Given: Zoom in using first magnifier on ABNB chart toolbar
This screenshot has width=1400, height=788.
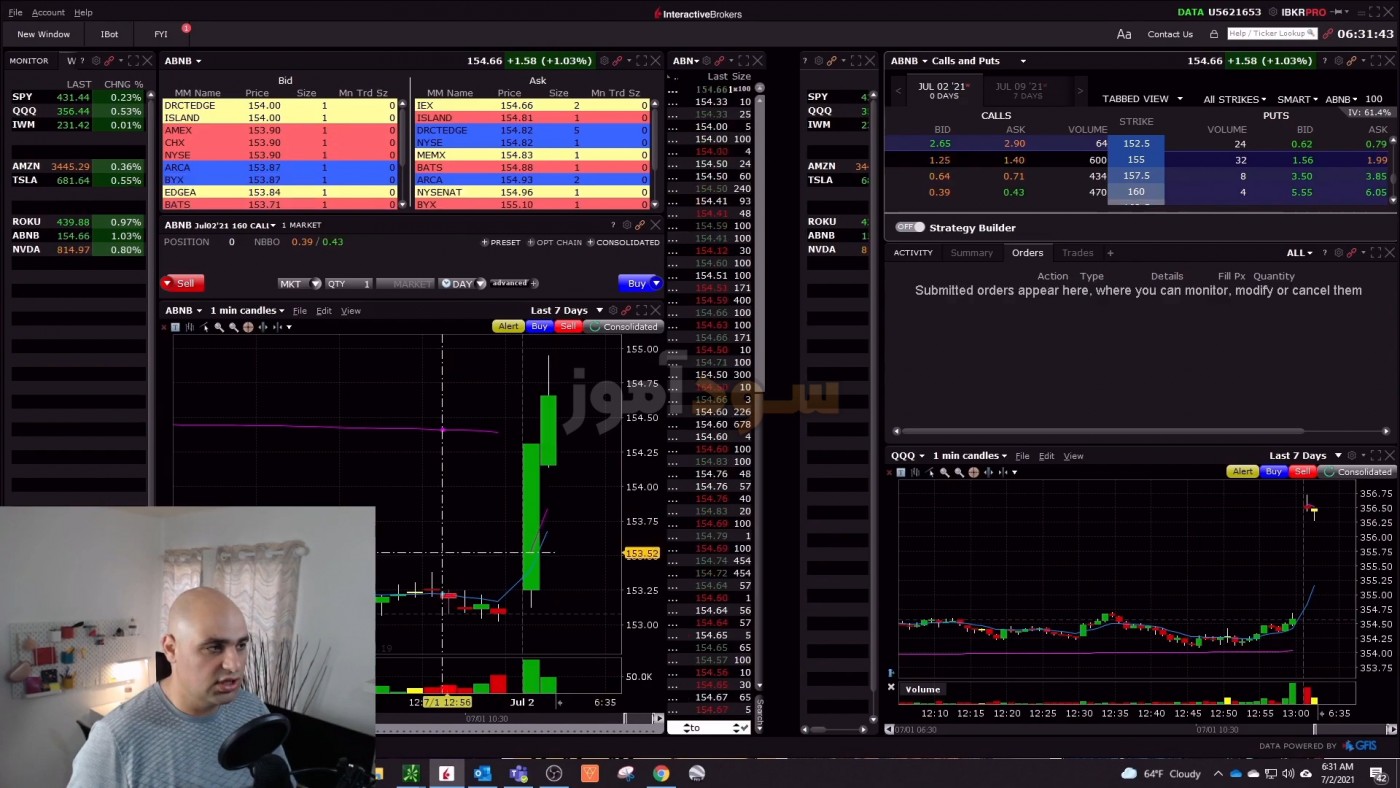Looking at the screenshot, I should pyautogui.click(x=219, y=327).
